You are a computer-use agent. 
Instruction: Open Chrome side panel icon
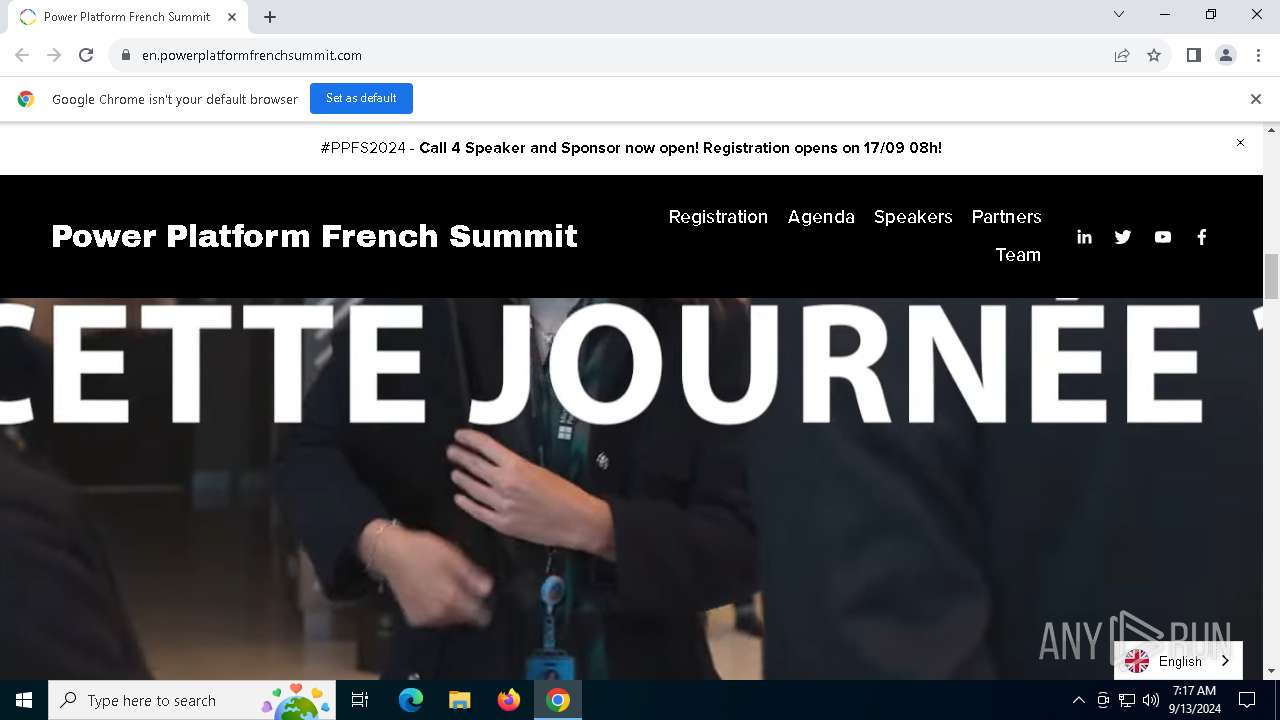tap(1193, 55)
